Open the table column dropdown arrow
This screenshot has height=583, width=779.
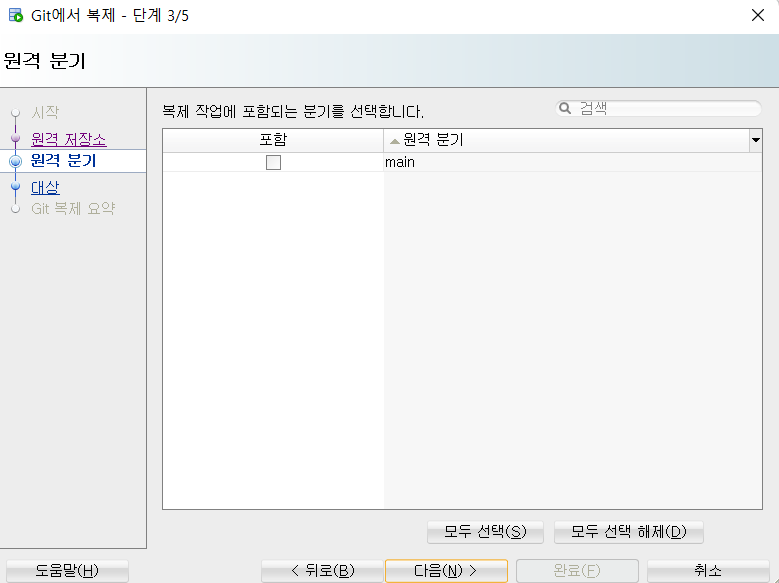756,140
